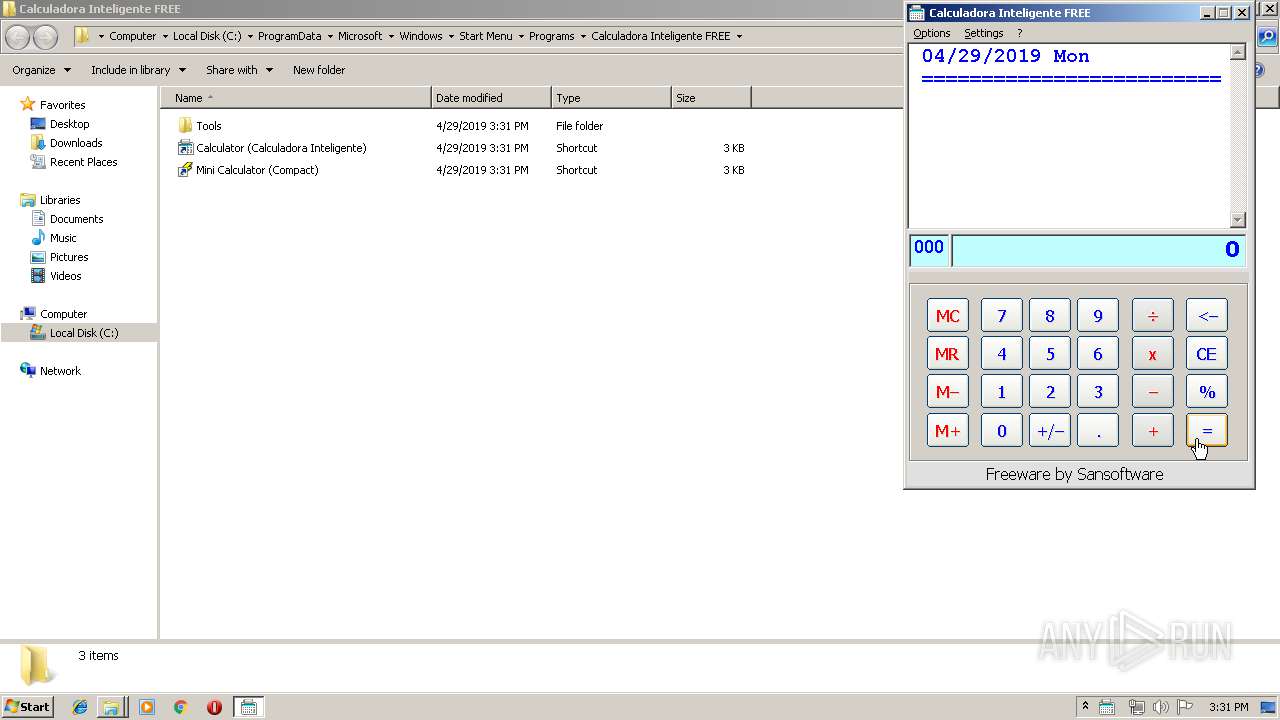Open Pictures library
This screenshot has height=720, width=1280.
point(60,257)
